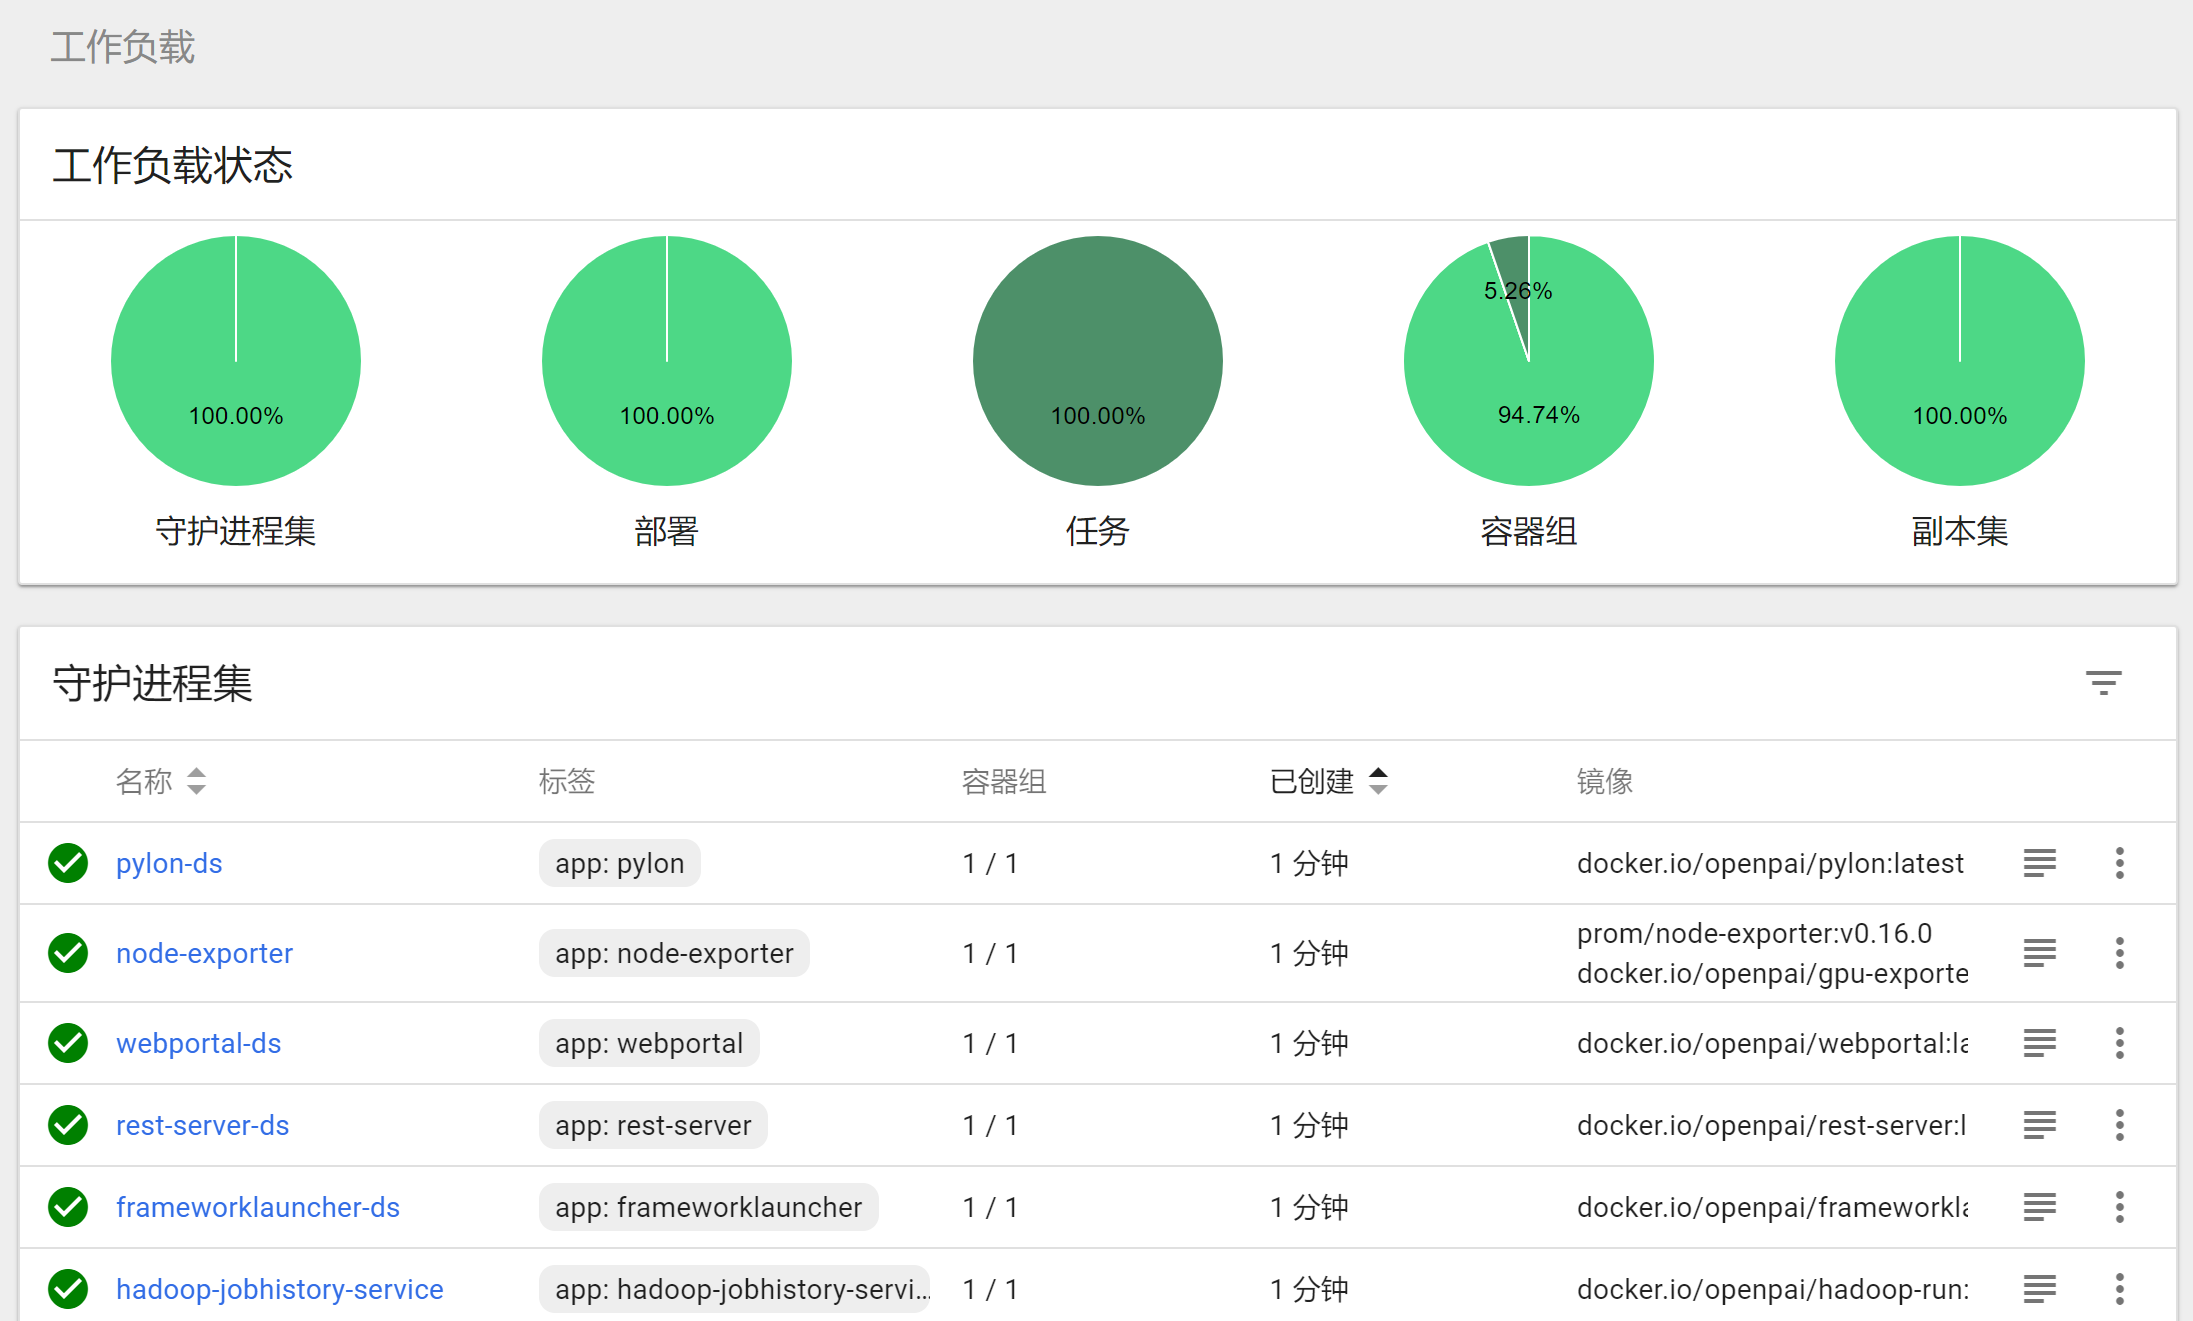Open three-dot actions menu for frameworklauncher-ds
The height and width of the screenshot is (1321, 2193).
click(x=2119, y=1207)
